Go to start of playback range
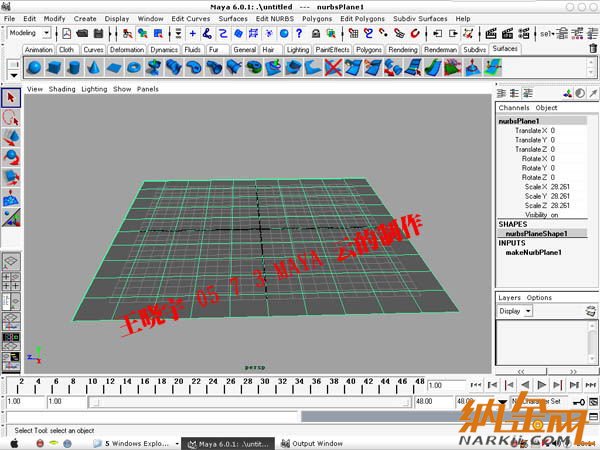600x450 pixels. click(x=476, y=385)
